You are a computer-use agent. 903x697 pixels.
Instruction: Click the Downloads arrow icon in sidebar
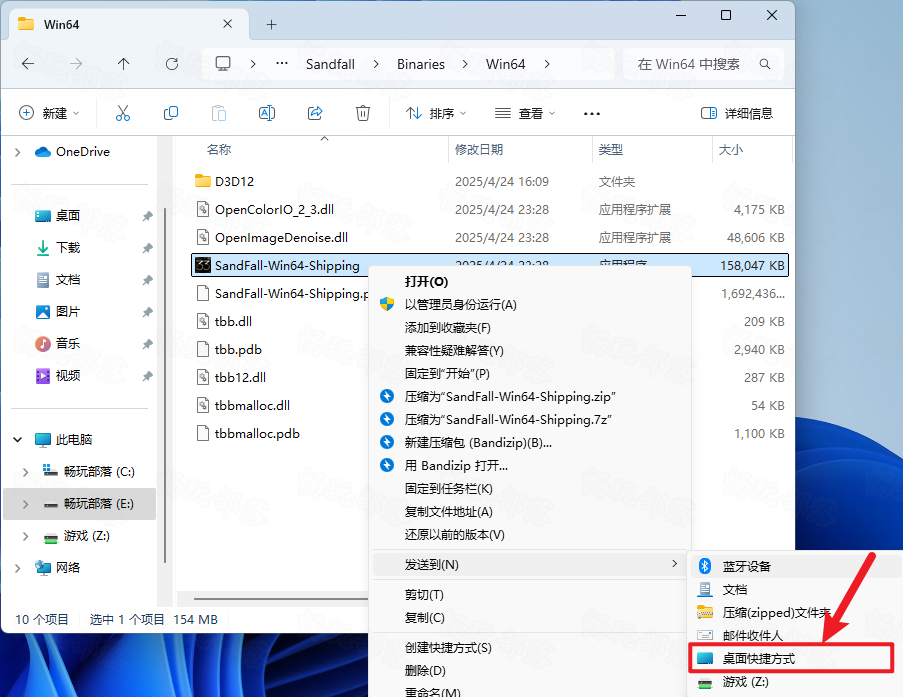coord(43,248)
